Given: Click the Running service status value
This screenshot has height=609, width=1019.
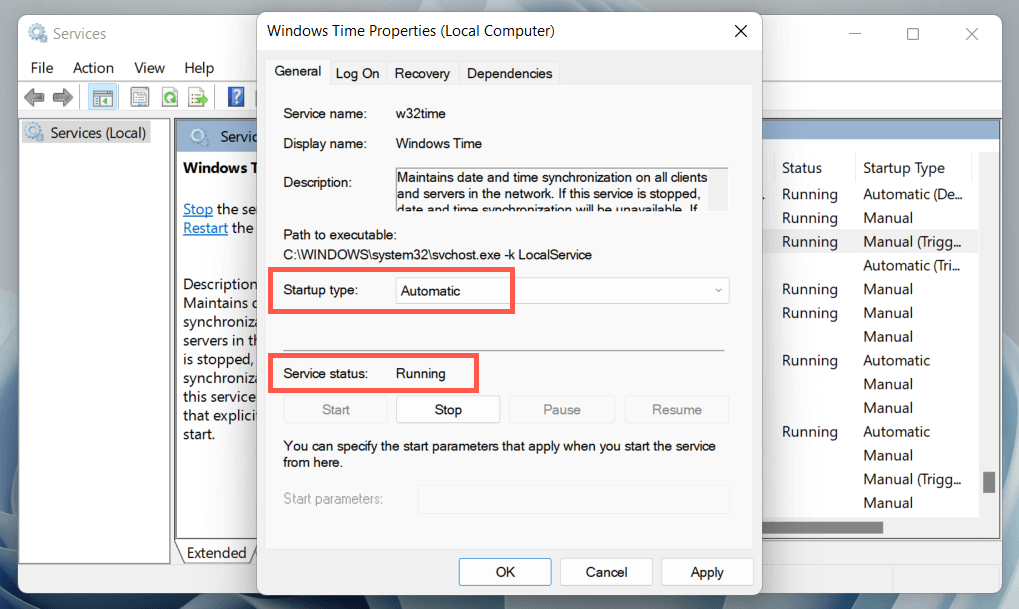Looking at the screenshot, I should pyautogui.click(x=420, y=374).
